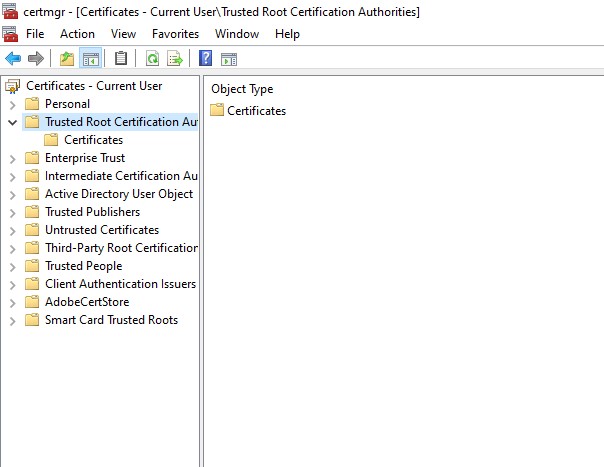Viewport: 604px width, 467px height.
Task: Expand the Personal store node
Action: (x=12, y=104)
